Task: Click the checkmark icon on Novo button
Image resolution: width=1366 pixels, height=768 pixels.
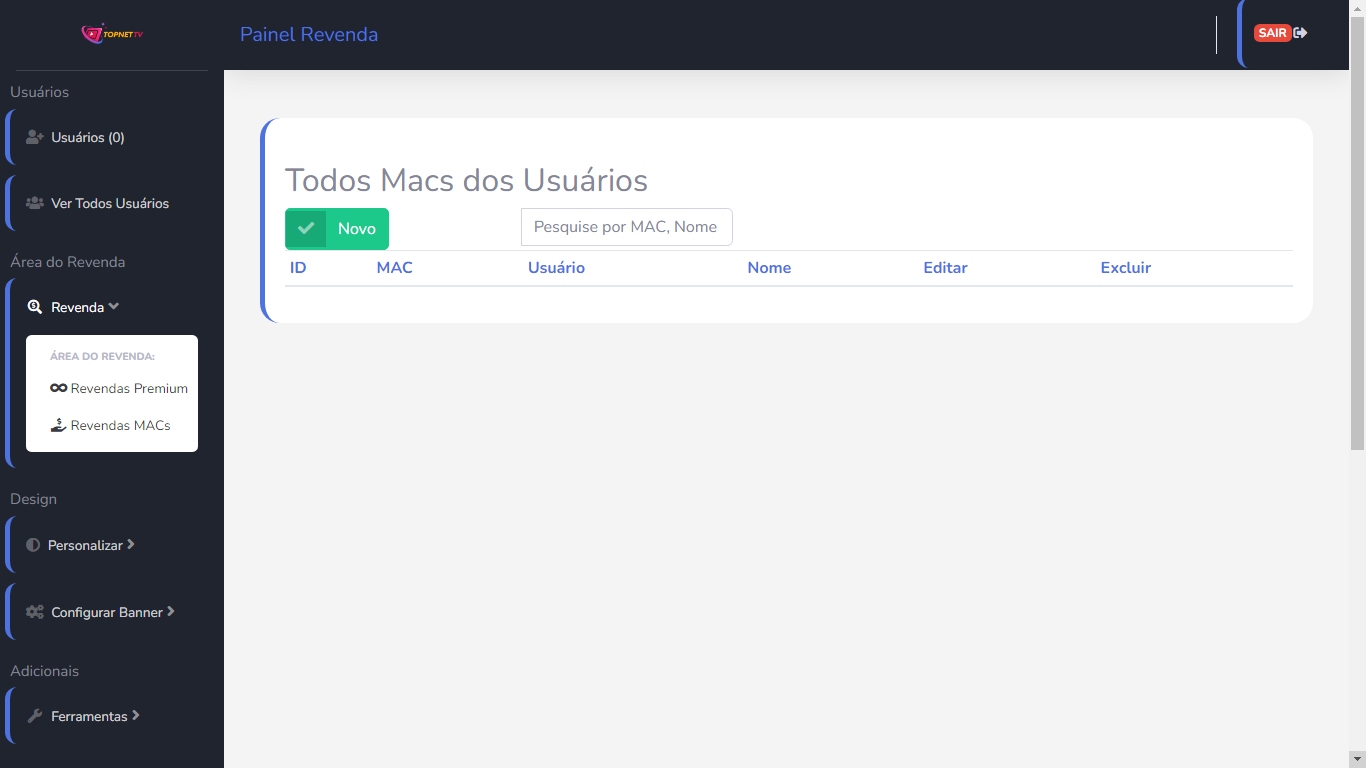Action: [x=306, y=228]
